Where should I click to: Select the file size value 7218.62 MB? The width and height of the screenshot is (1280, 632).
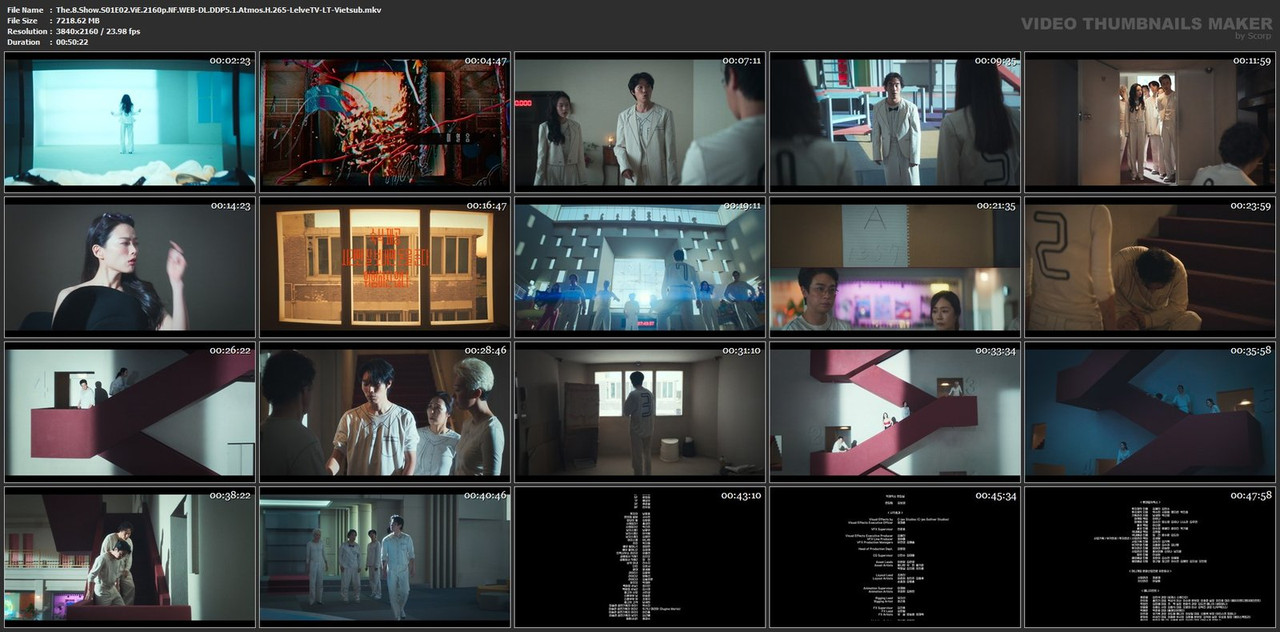coord(78,20)
